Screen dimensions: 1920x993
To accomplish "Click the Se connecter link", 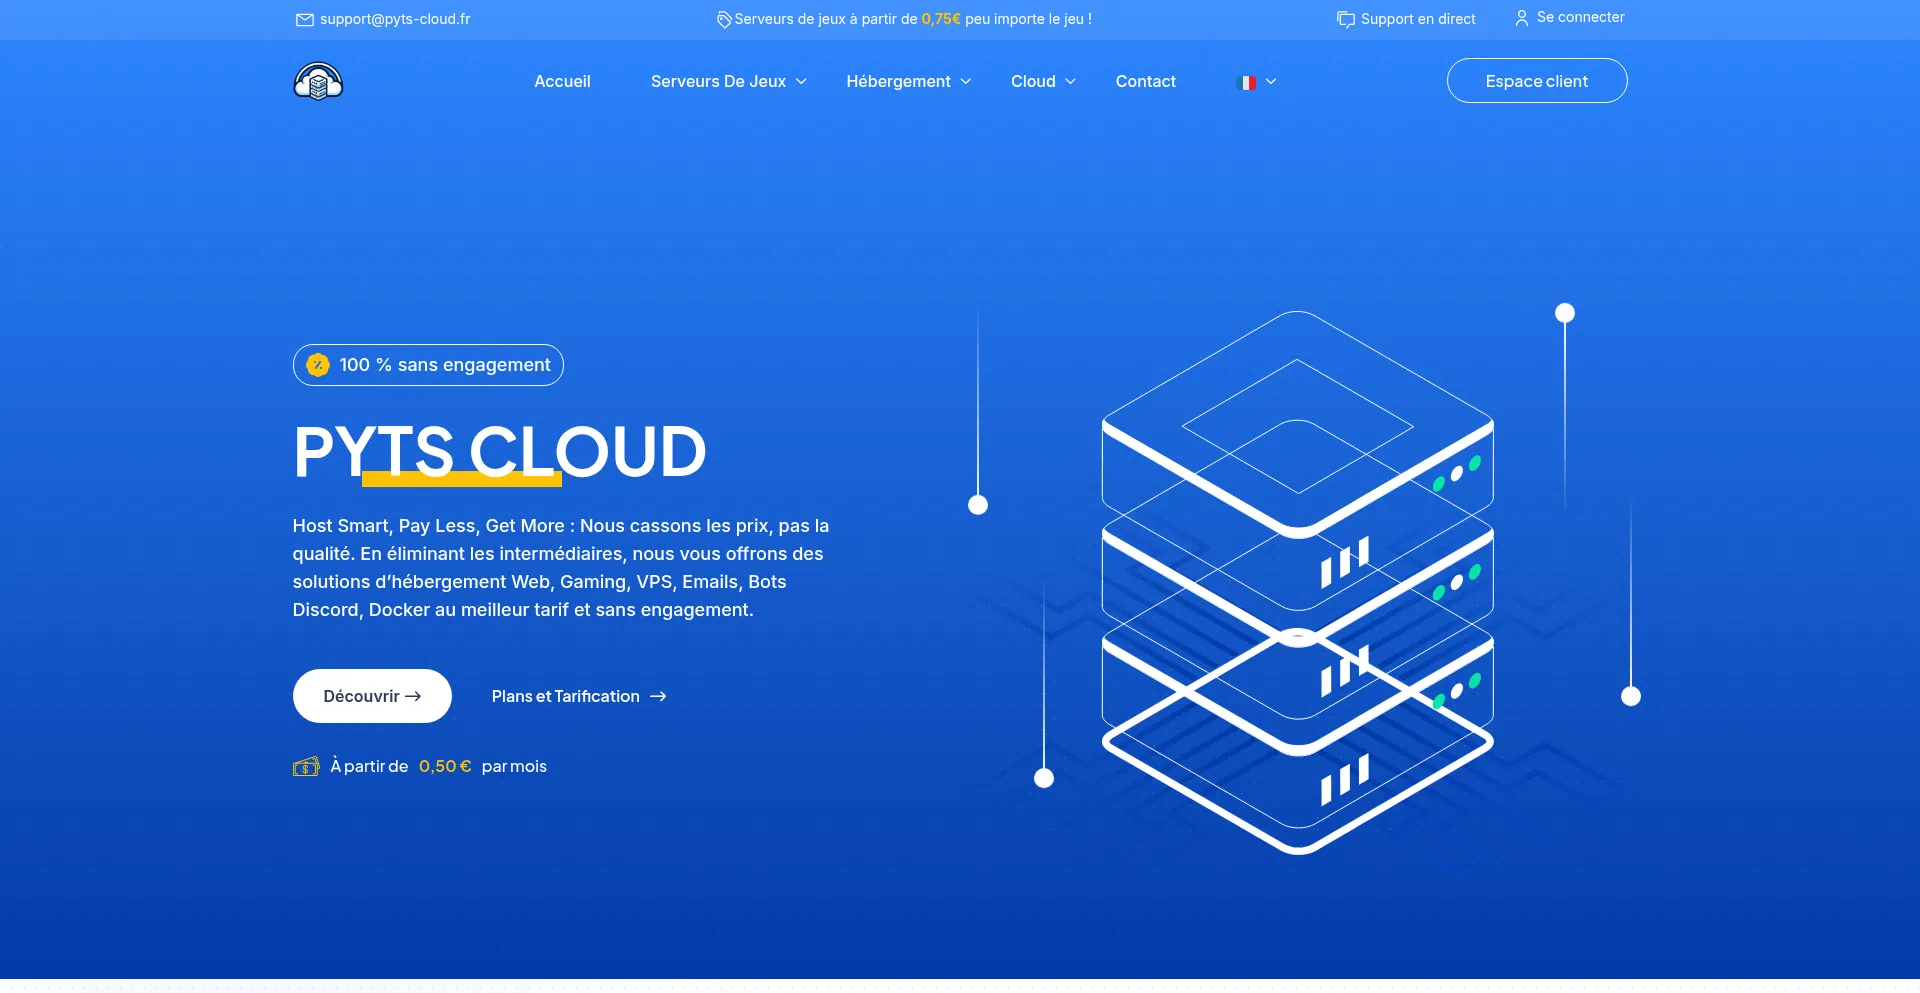I will [1580, 18].
